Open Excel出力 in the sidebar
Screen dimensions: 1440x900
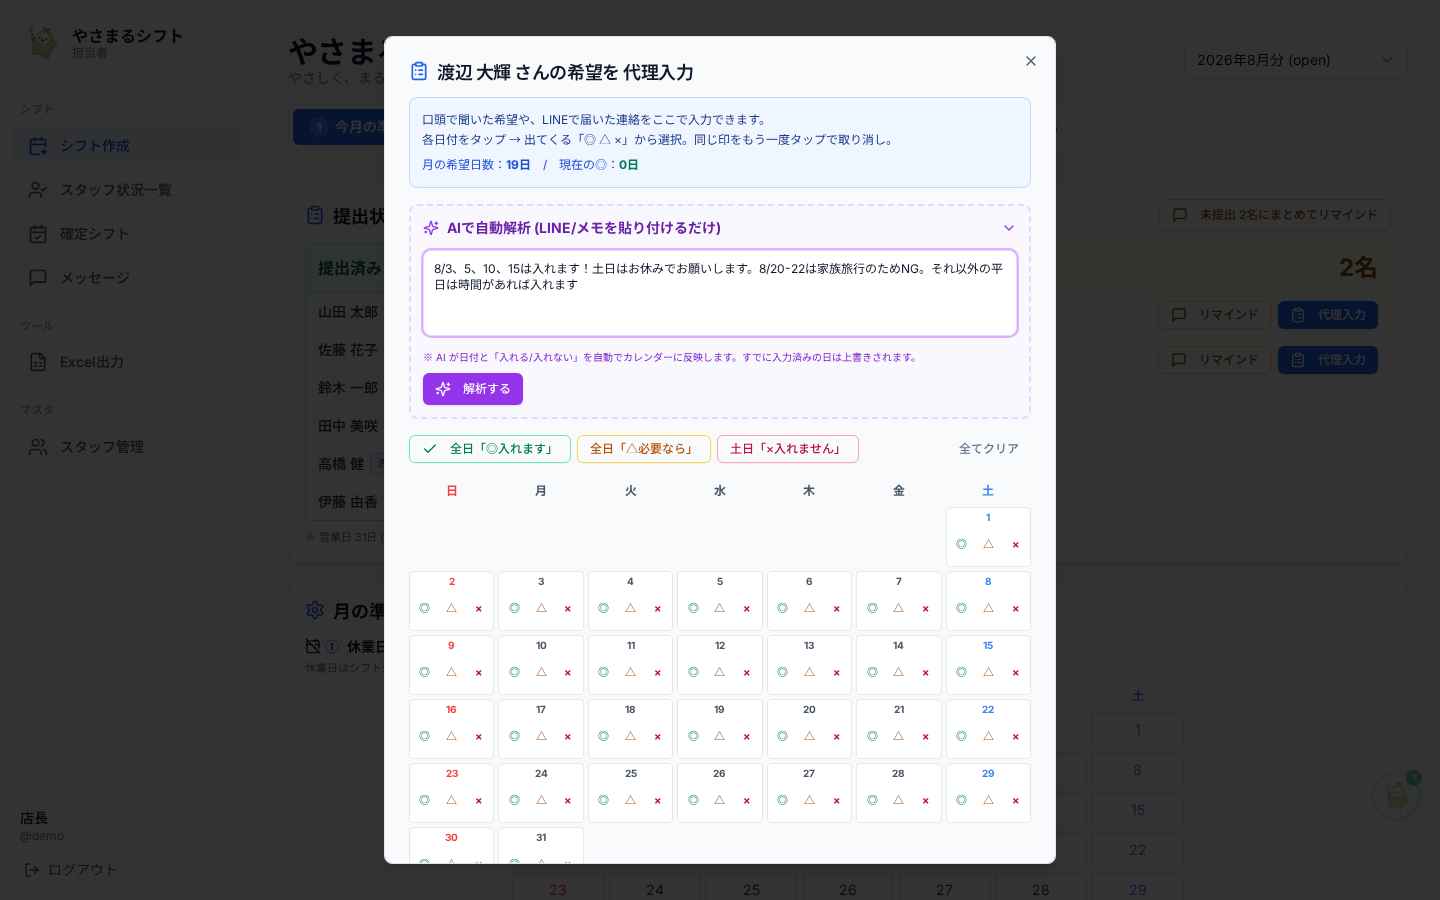[x=126, y=362]
